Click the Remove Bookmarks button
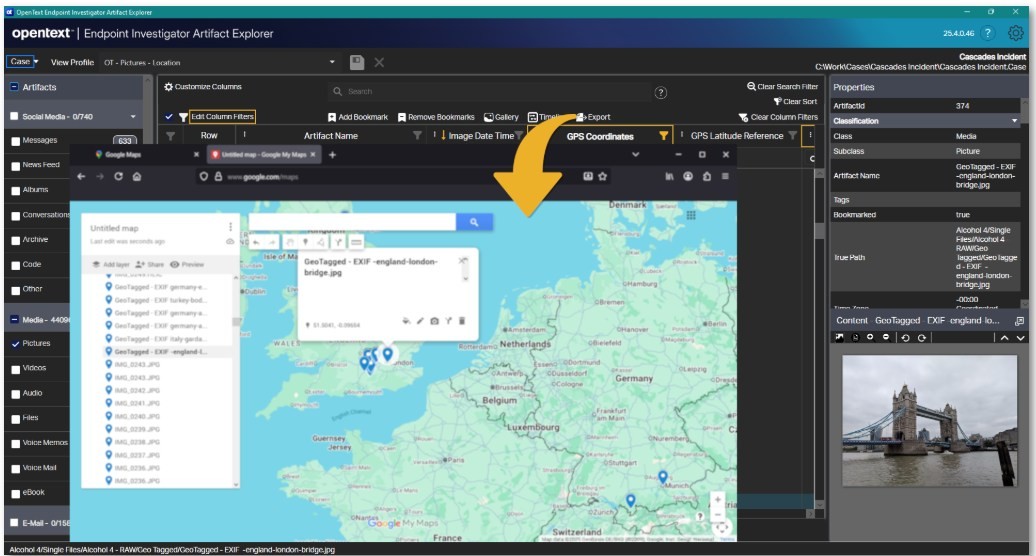Screen dimensions: 1036x556 [435, 117]
